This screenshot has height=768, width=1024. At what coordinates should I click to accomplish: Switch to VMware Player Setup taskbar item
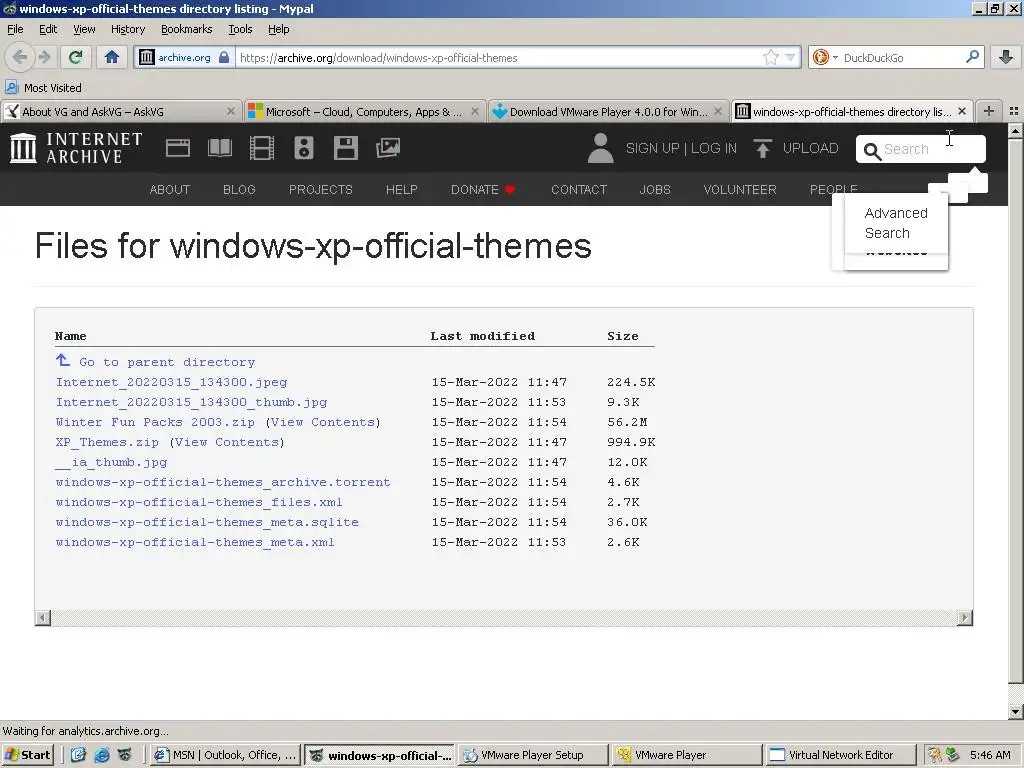pos(532,755)
